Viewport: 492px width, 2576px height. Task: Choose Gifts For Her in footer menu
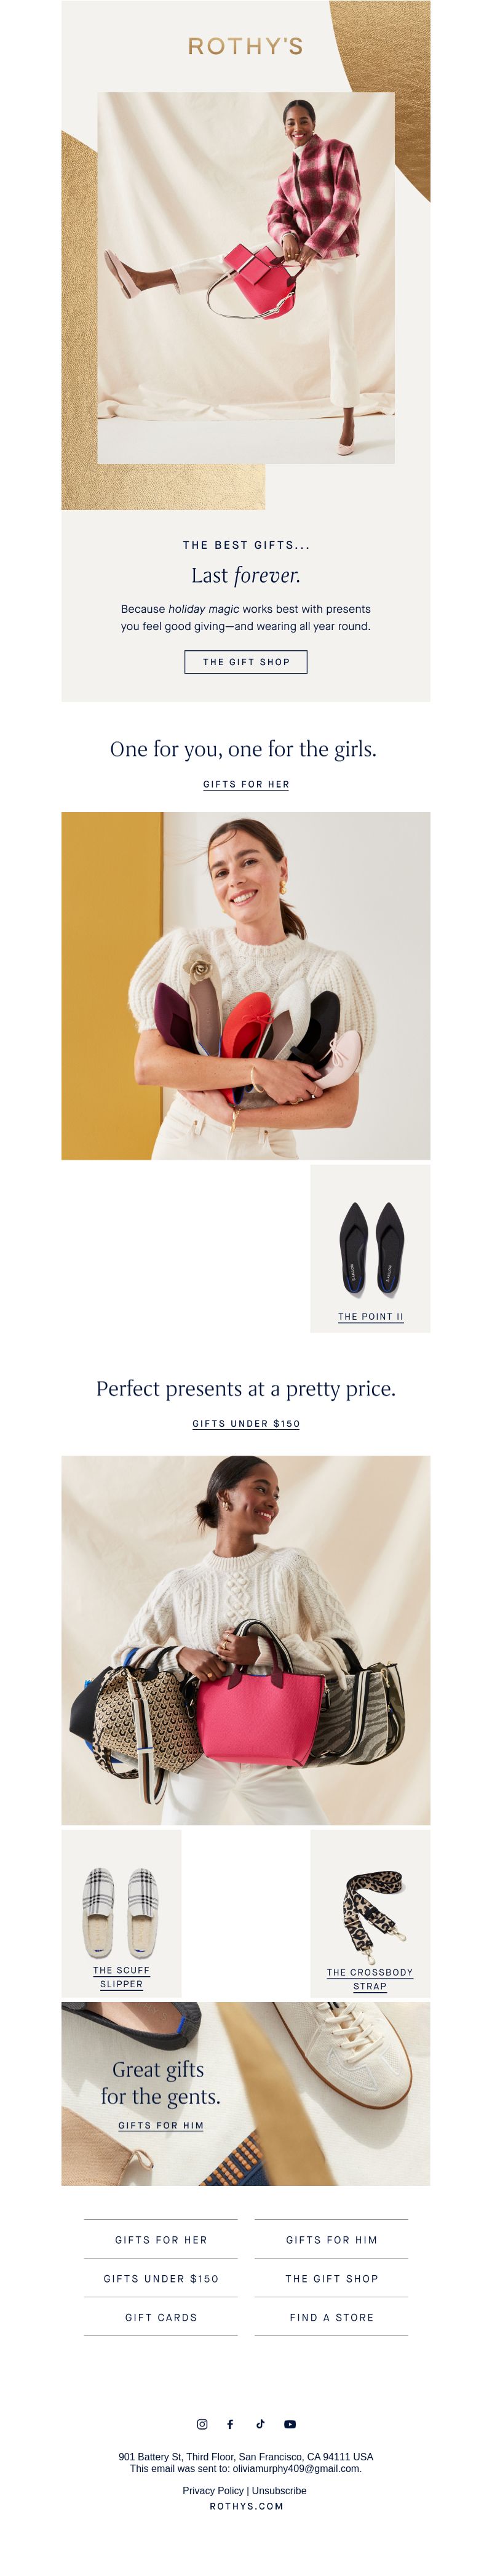point(161,2239)
